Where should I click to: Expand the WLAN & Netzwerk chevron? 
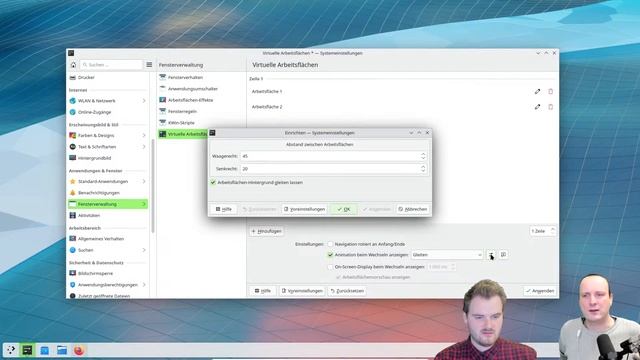[x=144, y=101]
